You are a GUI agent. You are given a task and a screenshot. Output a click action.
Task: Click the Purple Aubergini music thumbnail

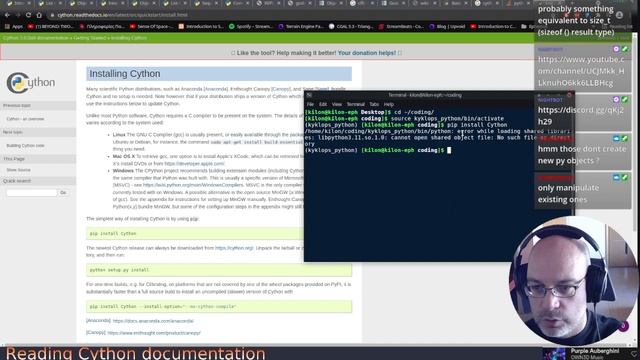point(555,354)
